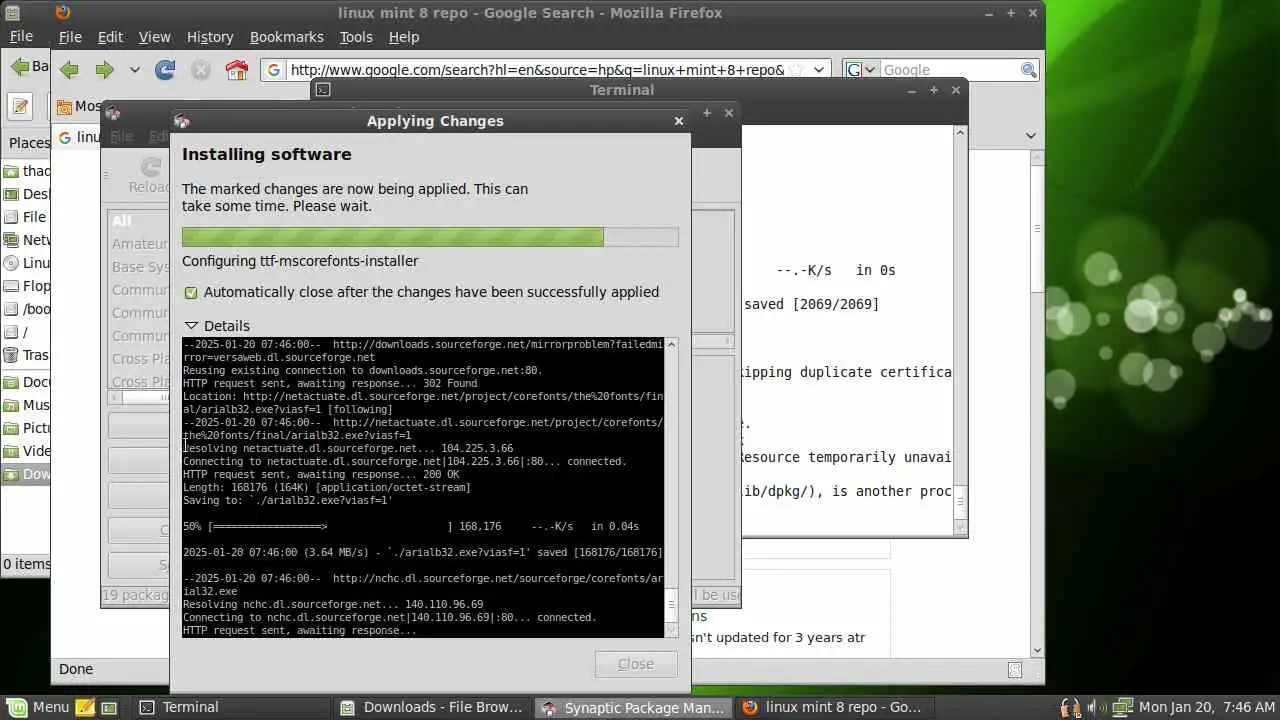This screenshot has width=1280, height=720.
Task: Open the Firefox Tools menu
Action: (356, 37)
